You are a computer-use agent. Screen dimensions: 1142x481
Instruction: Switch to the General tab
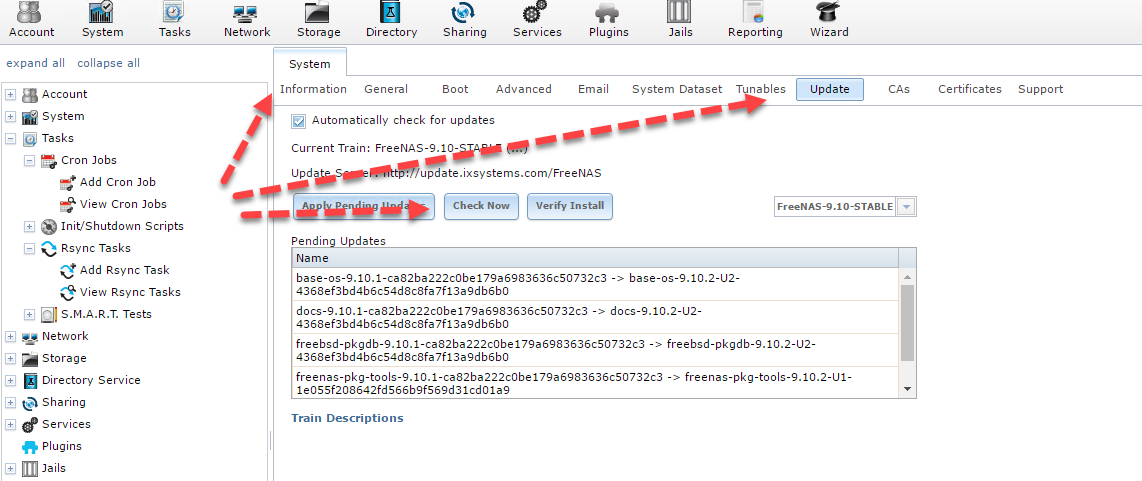coord(386,89)
